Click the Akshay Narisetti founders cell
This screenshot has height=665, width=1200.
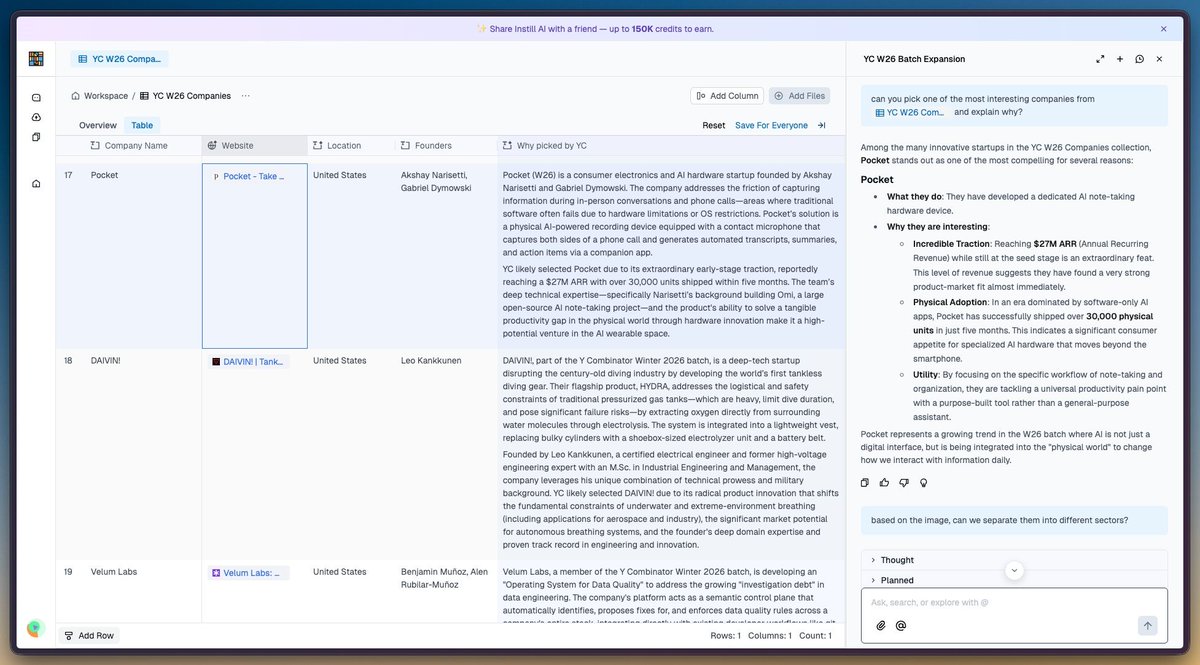(446, 256)
